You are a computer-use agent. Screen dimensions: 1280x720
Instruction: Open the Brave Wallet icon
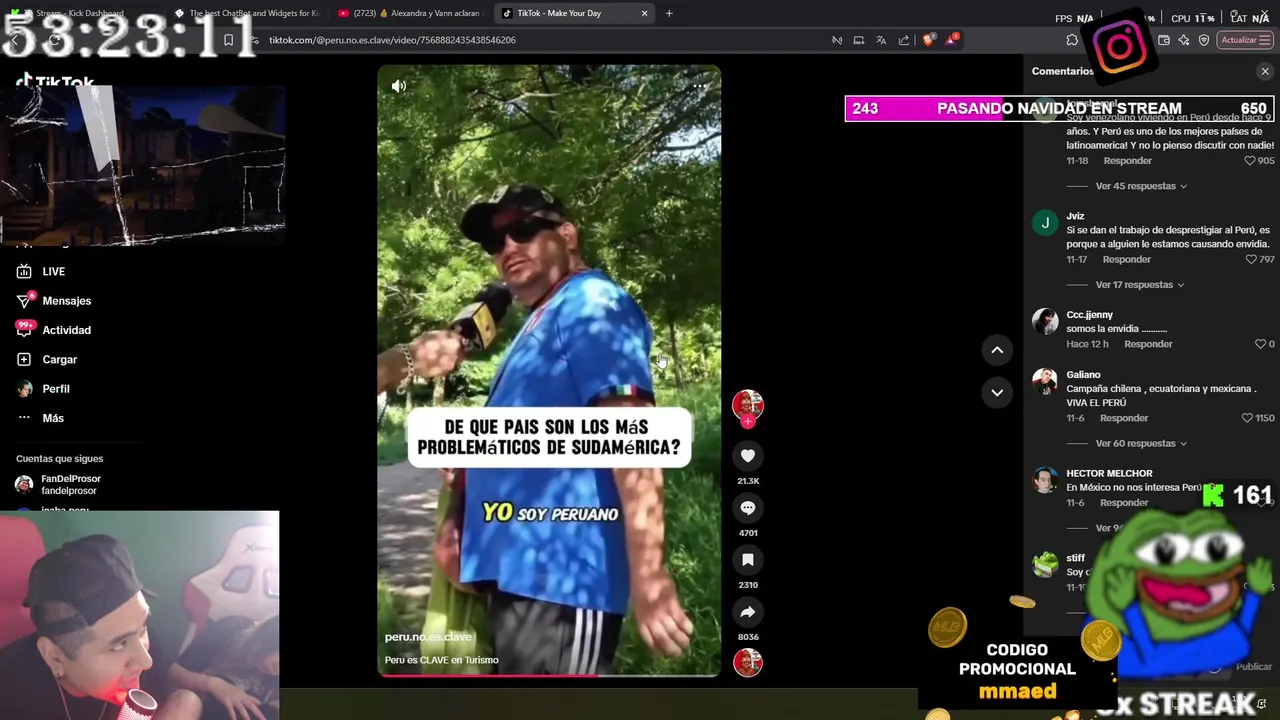1164,40
